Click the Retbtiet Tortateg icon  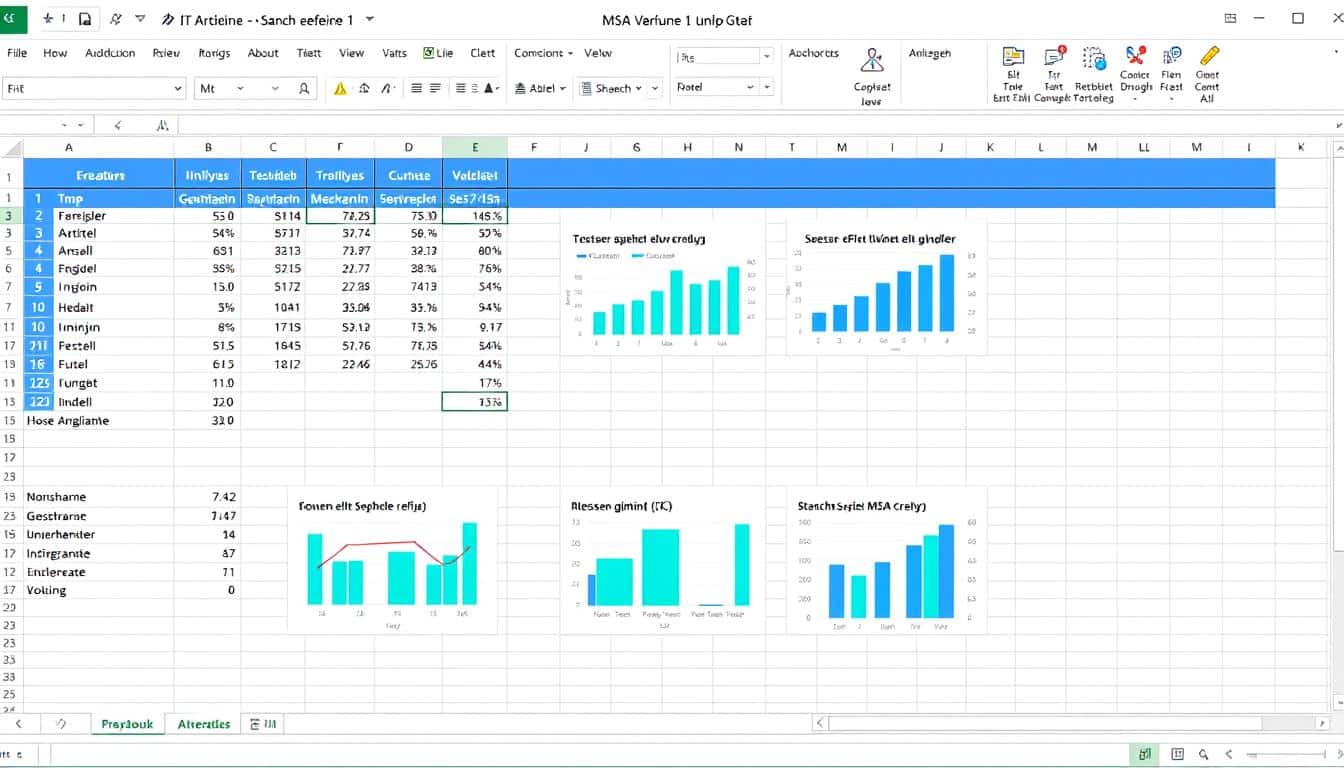1094,57
